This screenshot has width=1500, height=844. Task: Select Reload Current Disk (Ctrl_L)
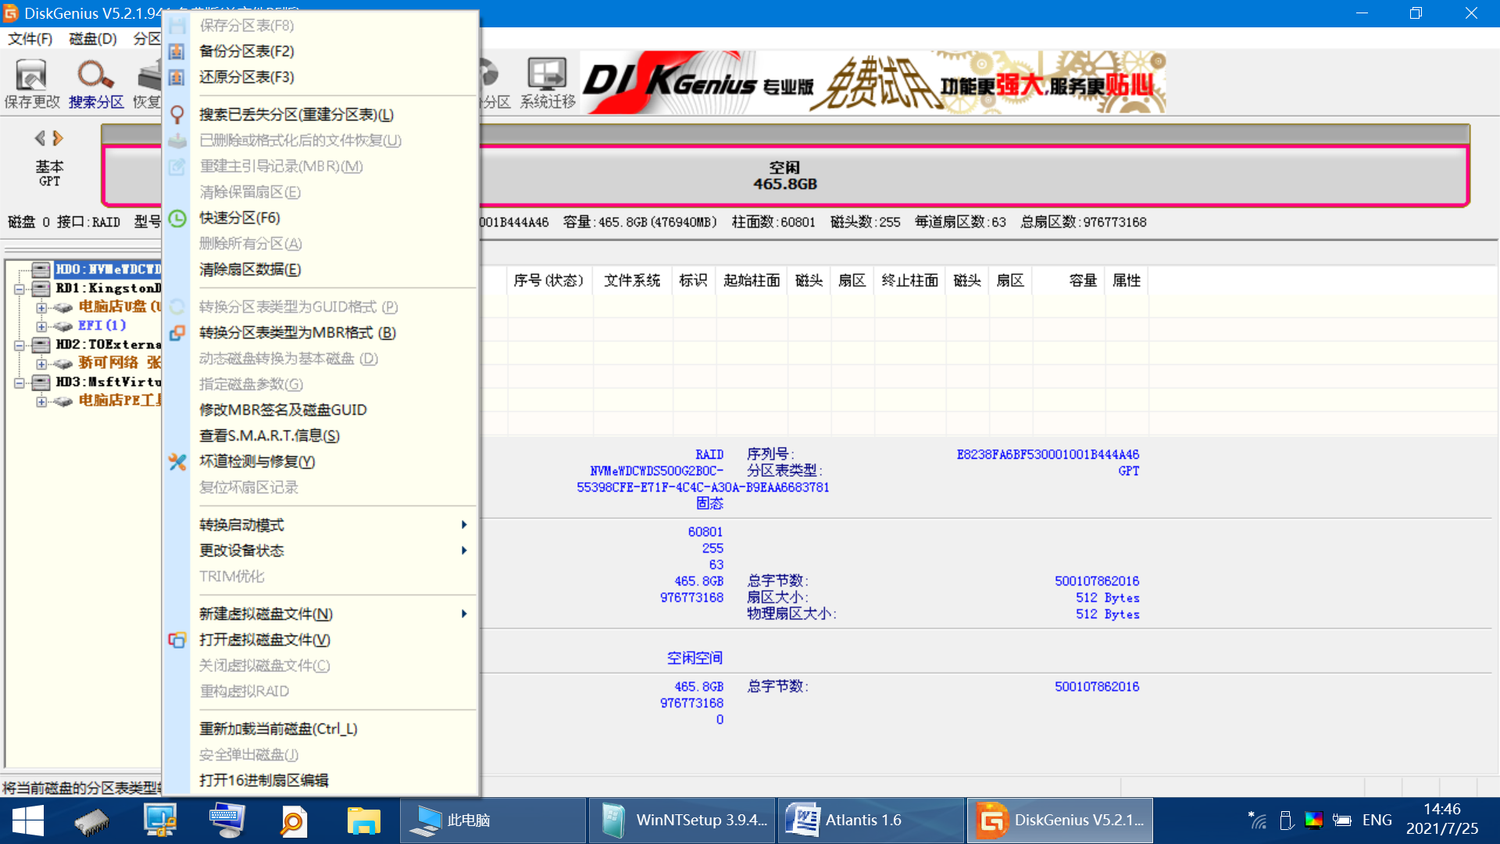(320, 729)
